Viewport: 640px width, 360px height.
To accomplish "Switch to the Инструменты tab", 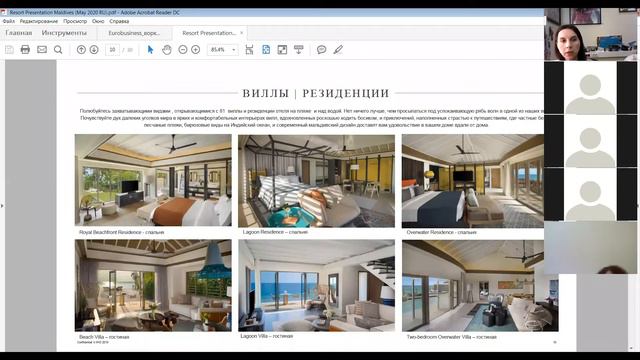I will coord(64,33).
